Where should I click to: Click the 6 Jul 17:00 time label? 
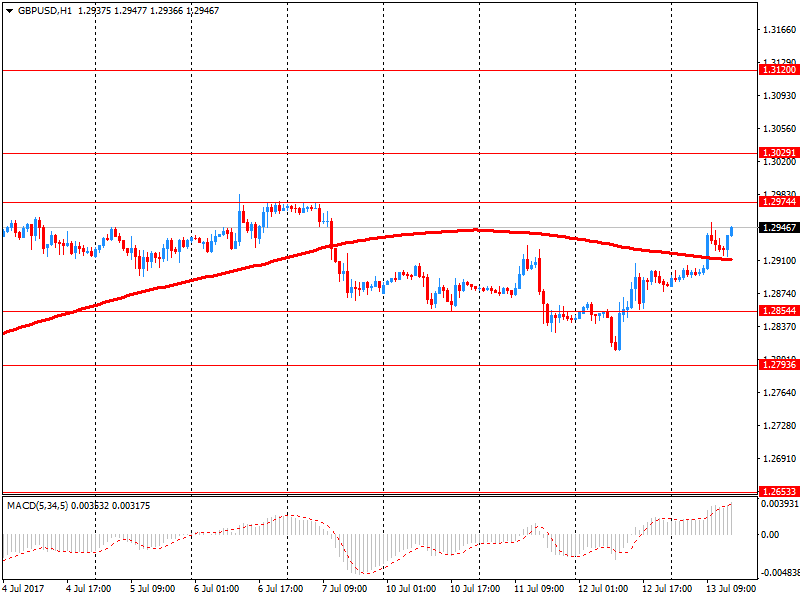281,589
